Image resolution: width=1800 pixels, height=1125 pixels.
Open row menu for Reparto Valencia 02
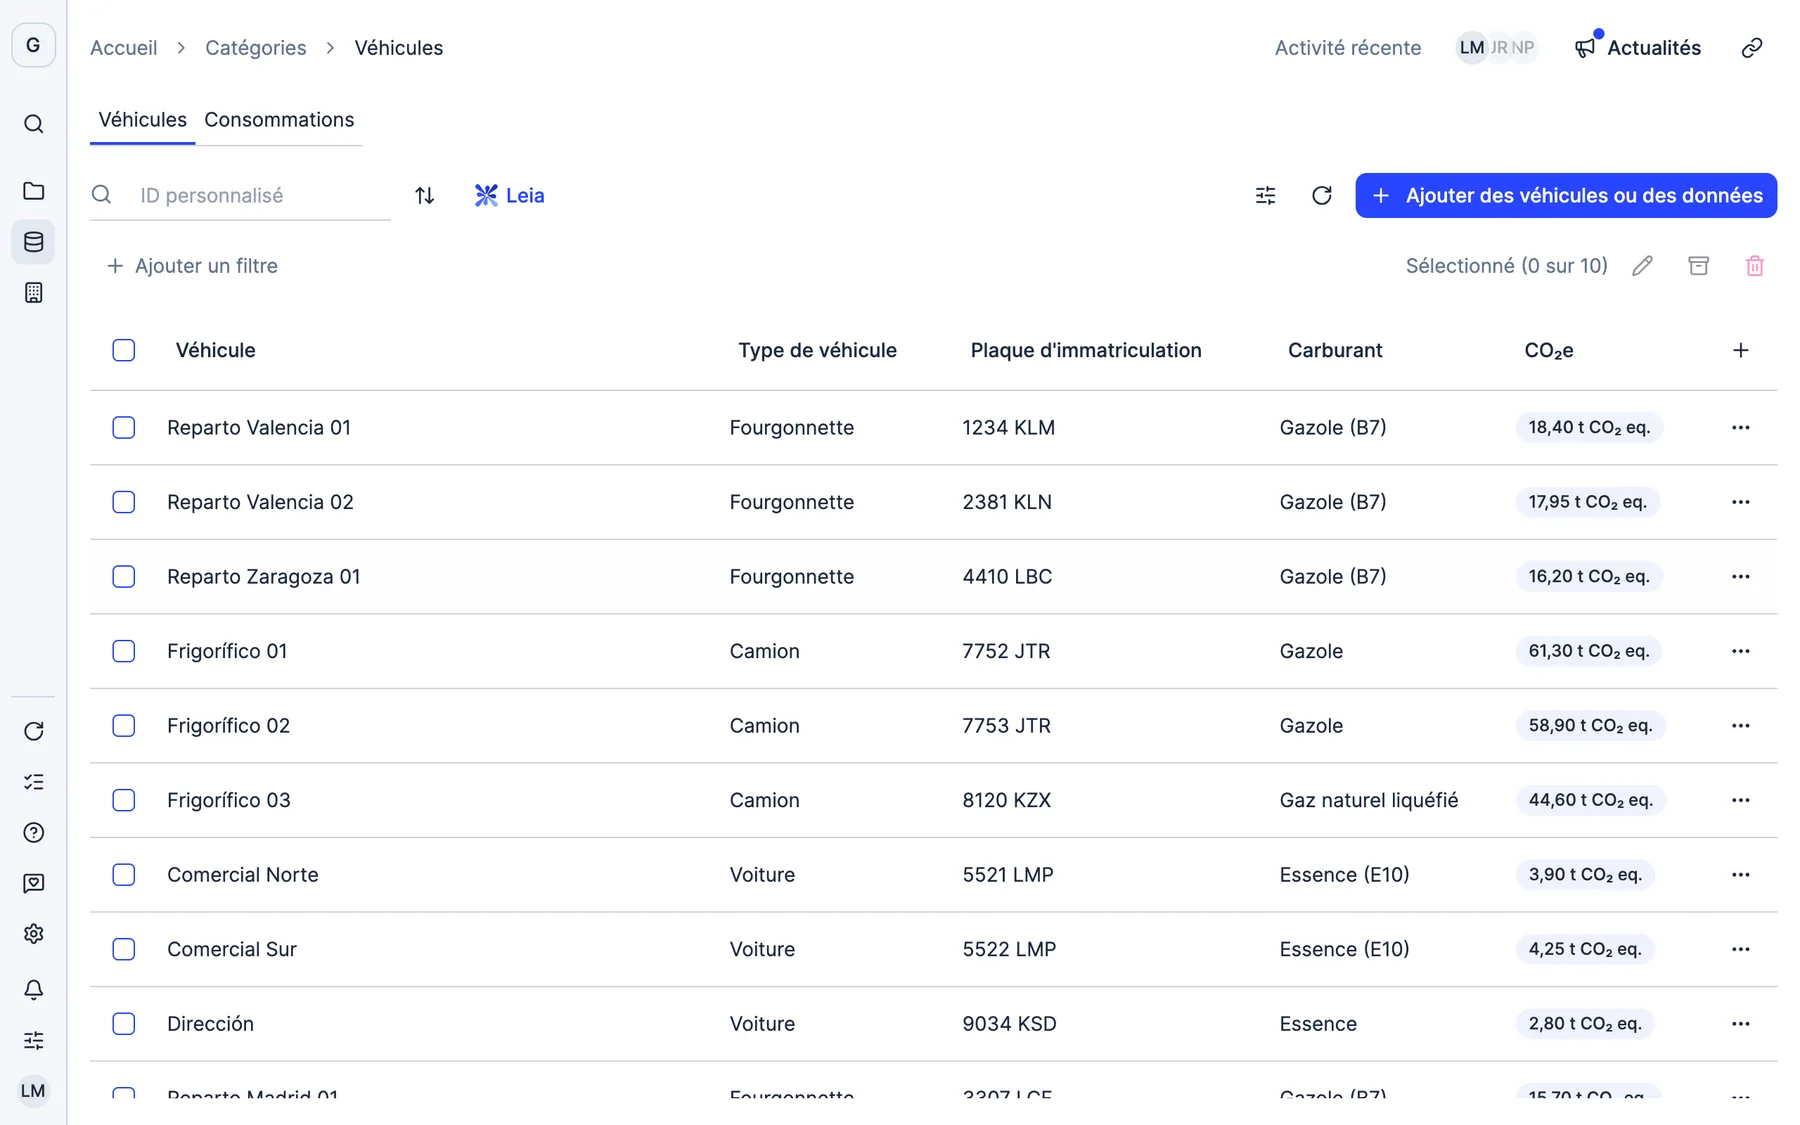pyautogui.click(x=1740, y=502)
